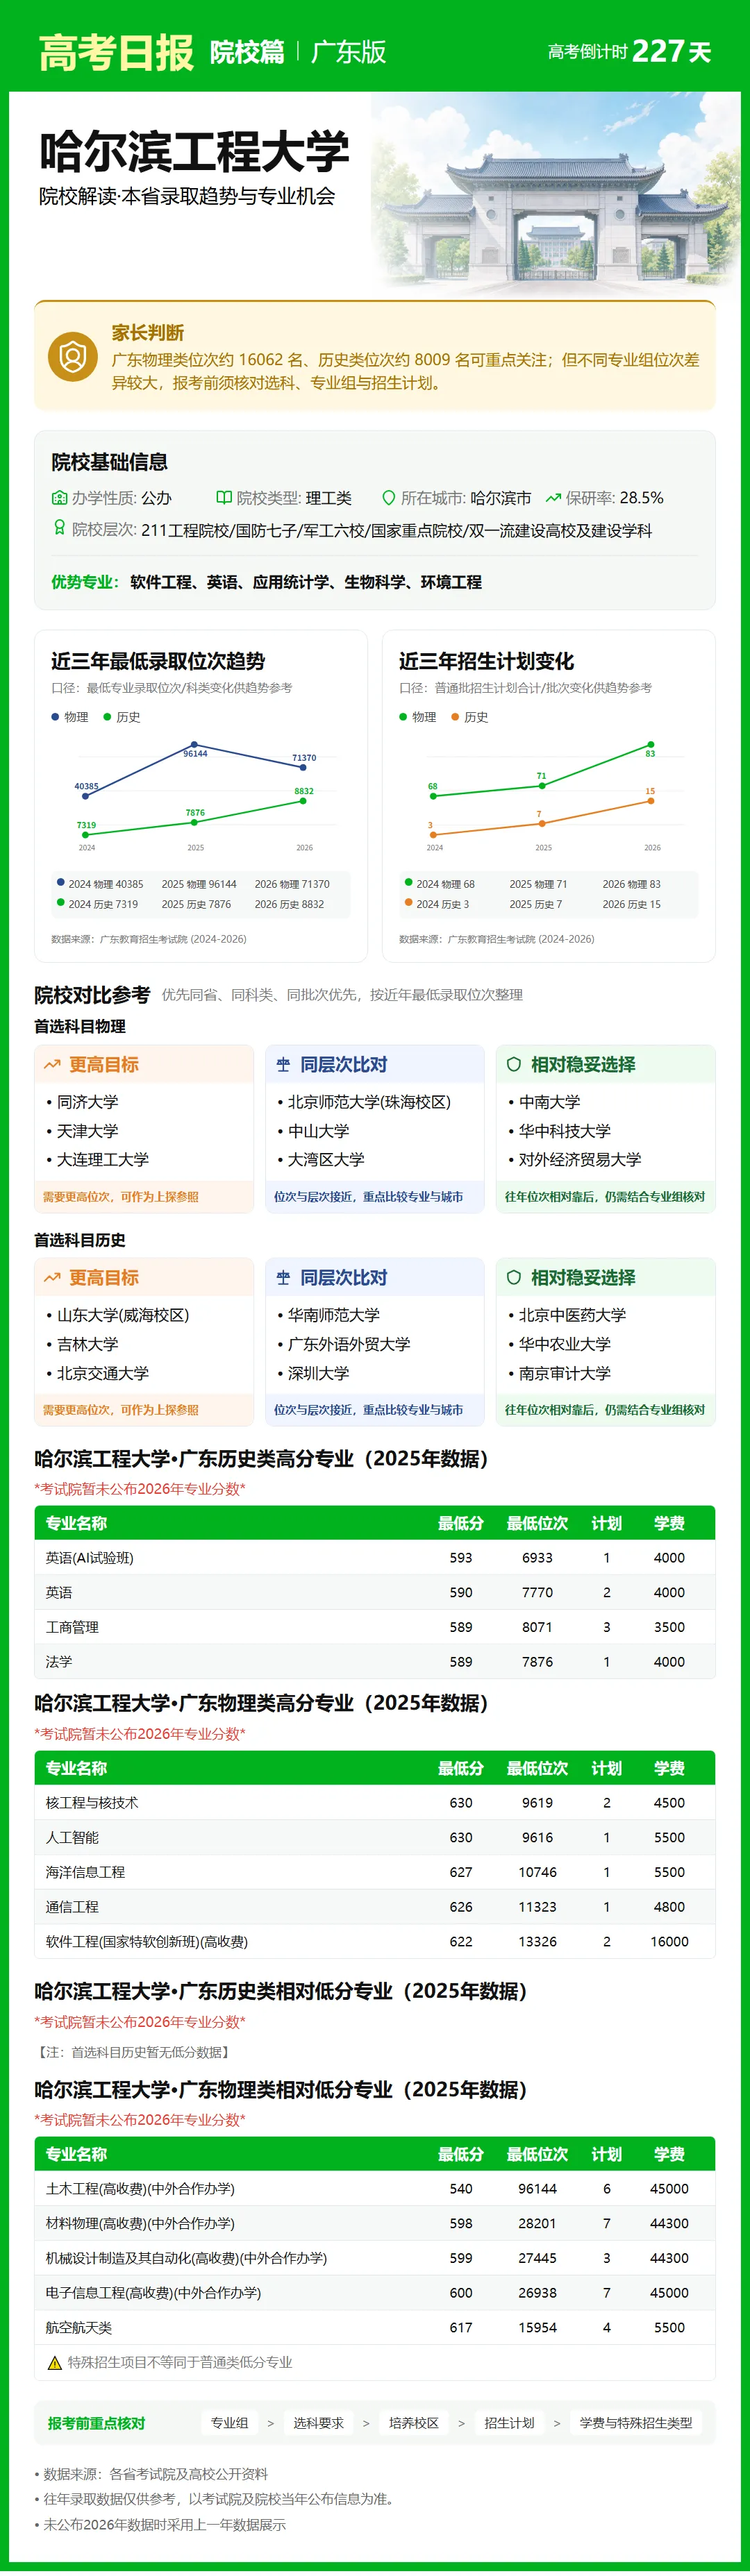Click the book icon next to 院校类型
The image size is (750, 2576).
(224, 497)
